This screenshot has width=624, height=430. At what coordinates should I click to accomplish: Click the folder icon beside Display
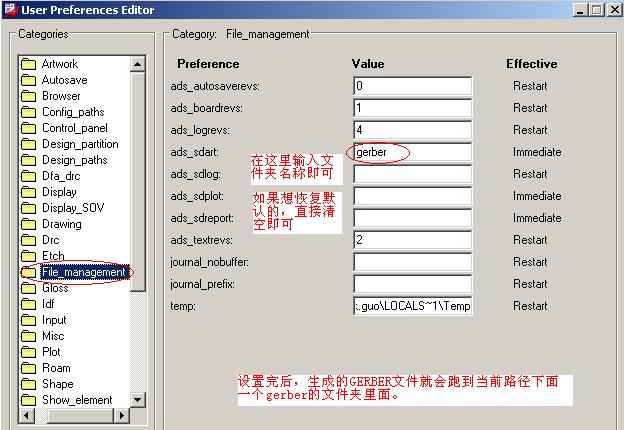click(28, 192)
